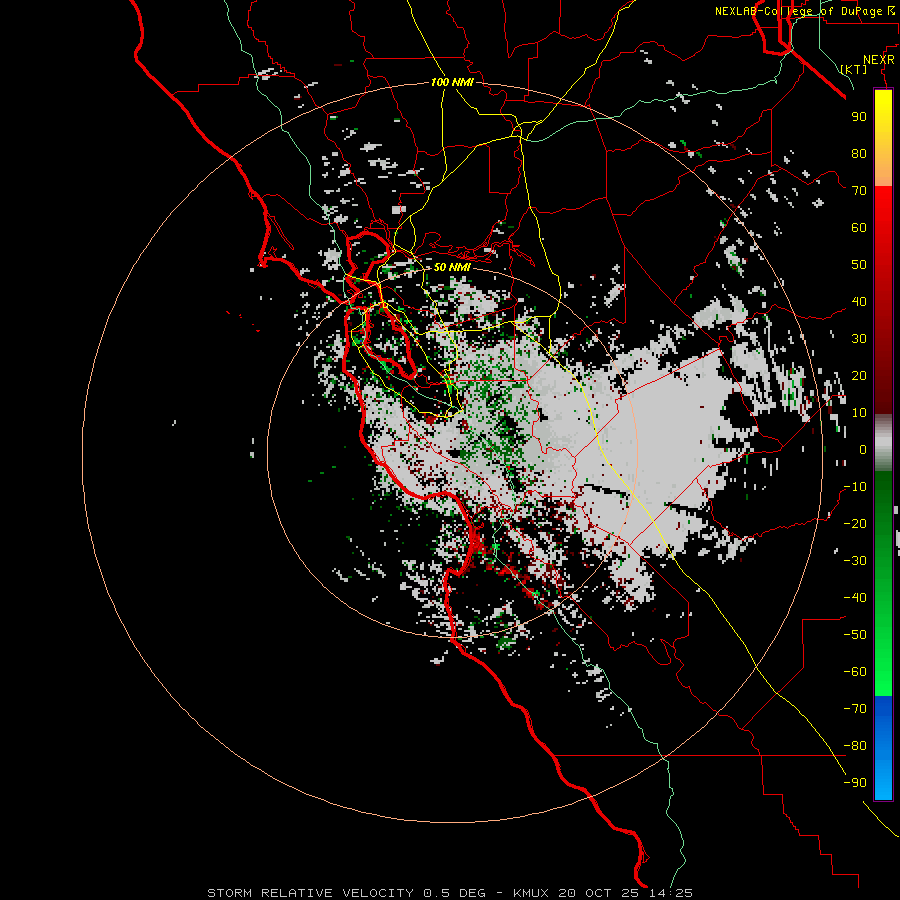900x900 pixels.
Task: Select the -10 value on the velocity scale
Action: [x=855, y=487]
